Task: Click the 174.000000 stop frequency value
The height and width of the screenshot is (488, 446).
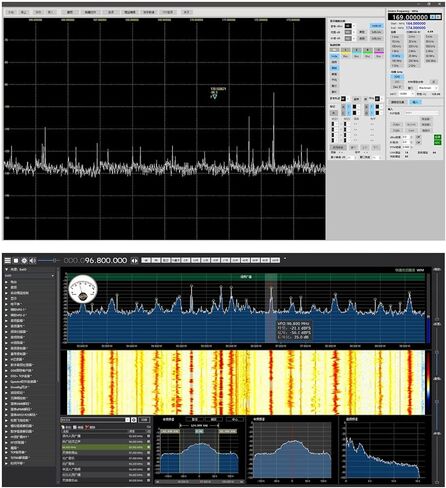Action: pos(416,28)
